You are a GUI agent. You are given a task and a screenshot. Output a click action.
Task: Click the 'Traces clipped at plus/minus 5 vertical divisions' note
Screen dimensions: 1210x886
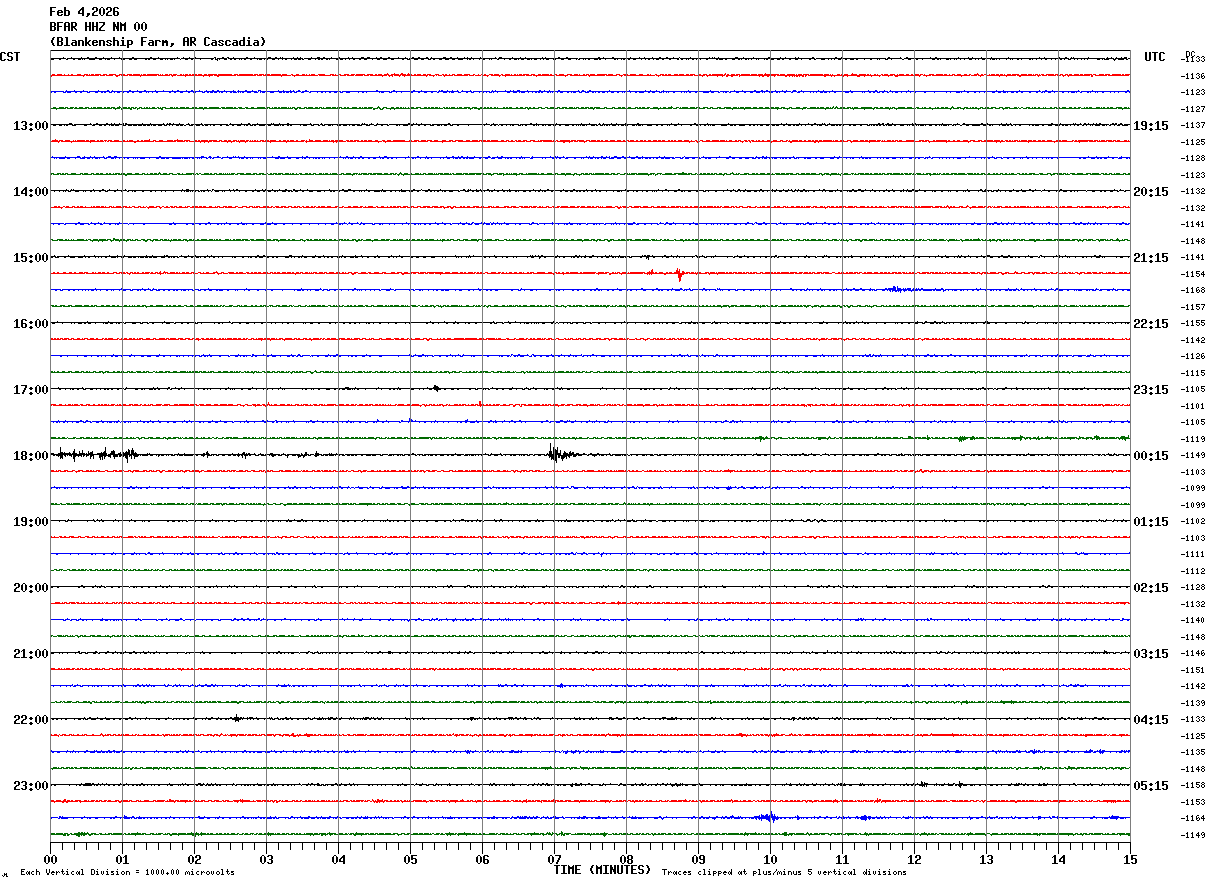coord(784,872)
